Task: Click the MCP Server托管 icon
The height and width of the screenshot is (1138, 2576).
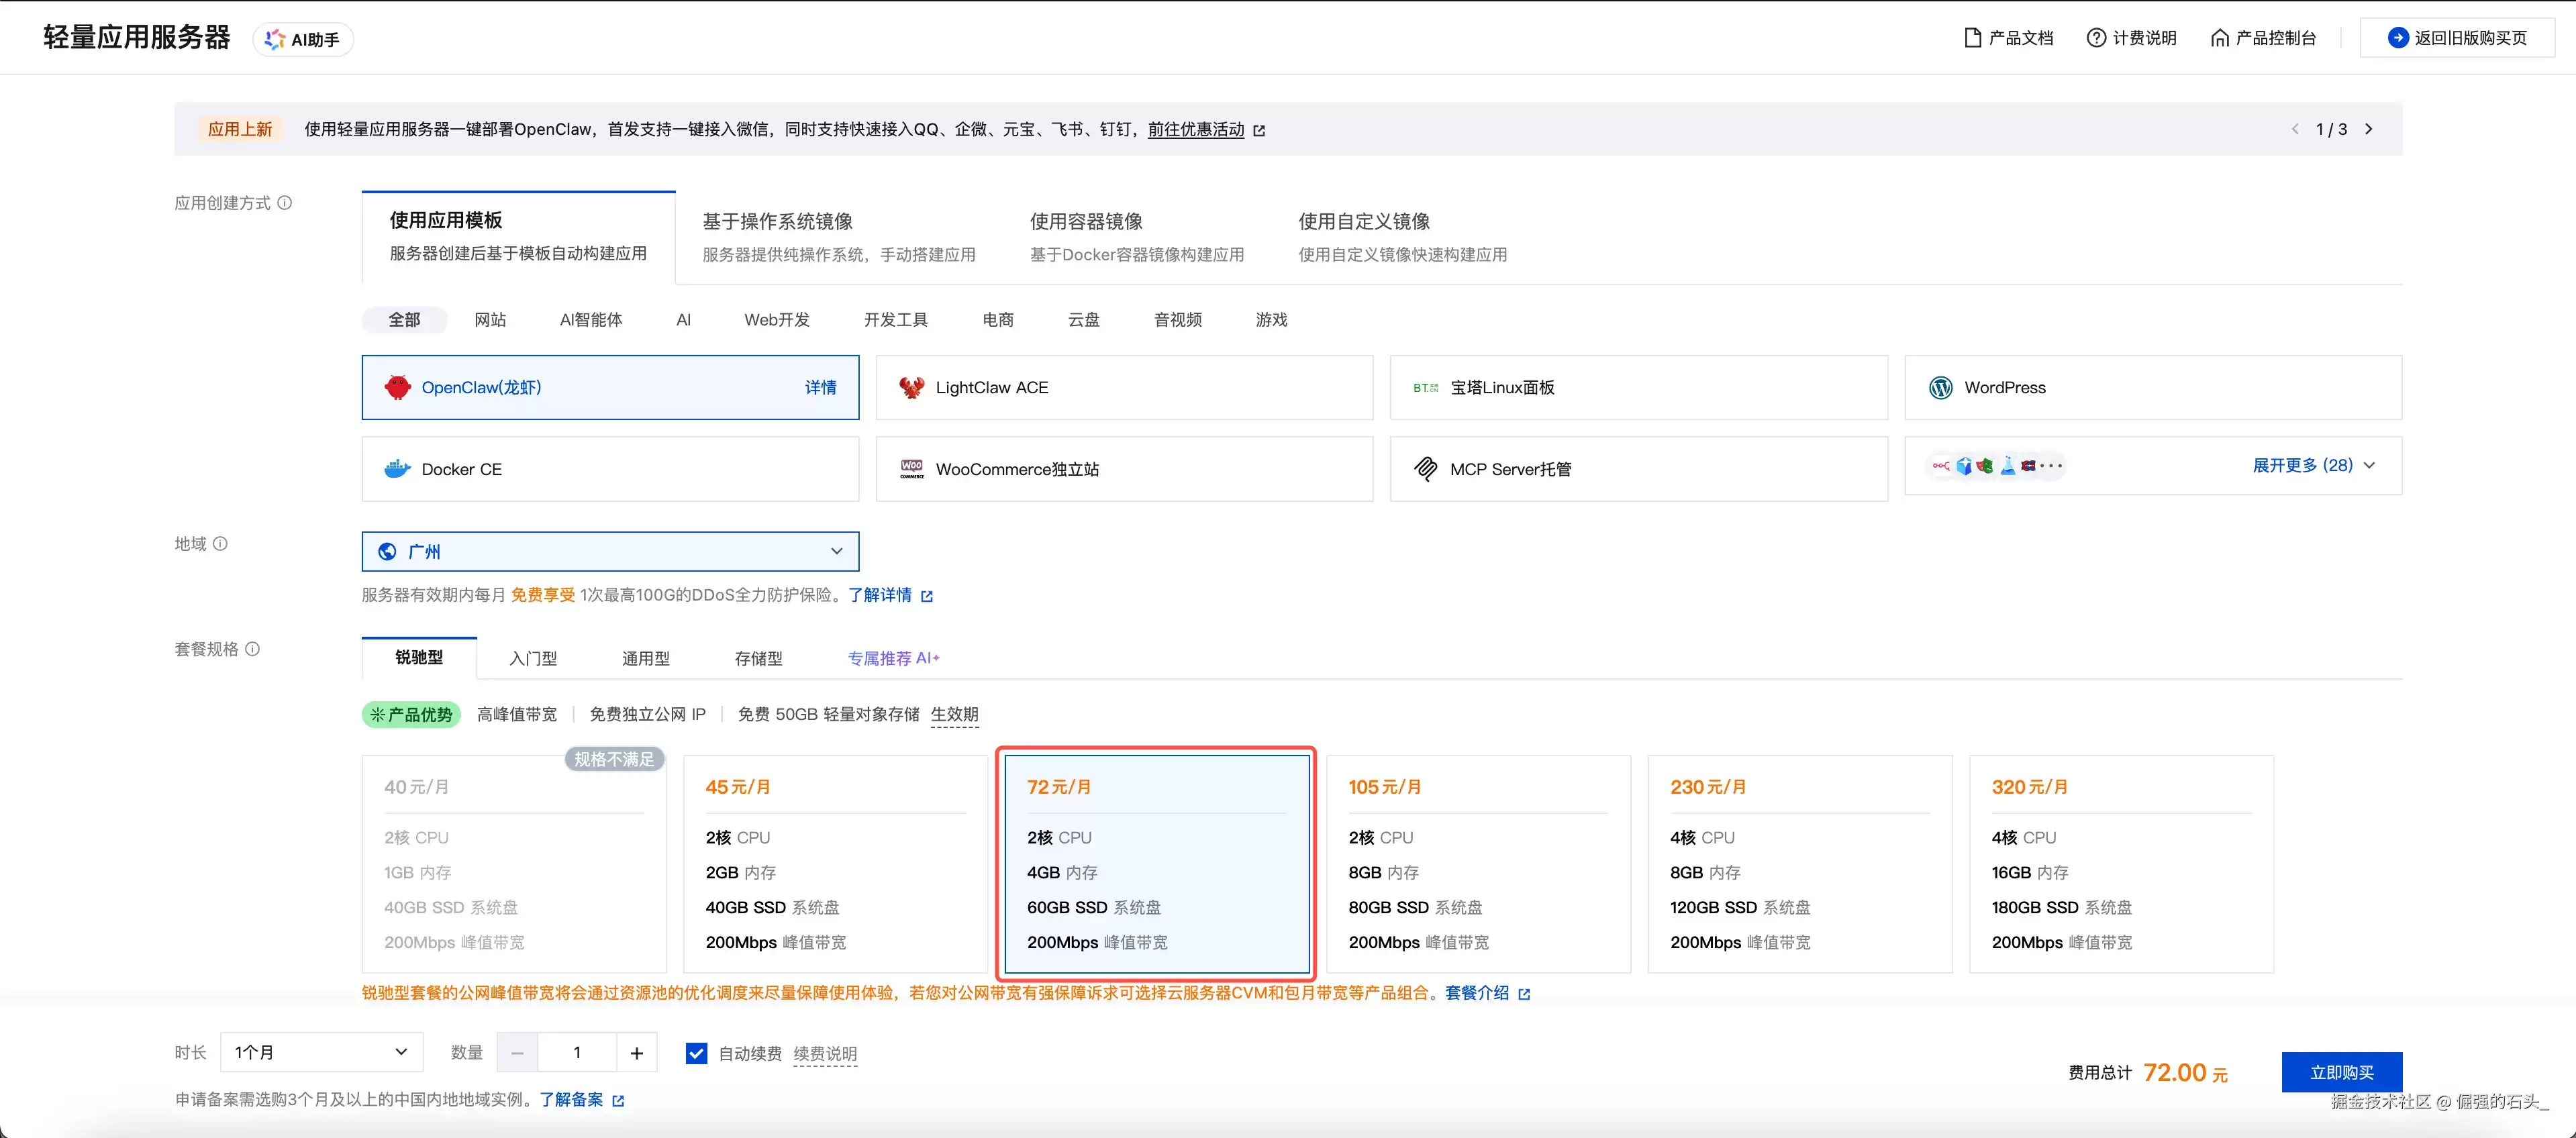Action: [1425, 469]
